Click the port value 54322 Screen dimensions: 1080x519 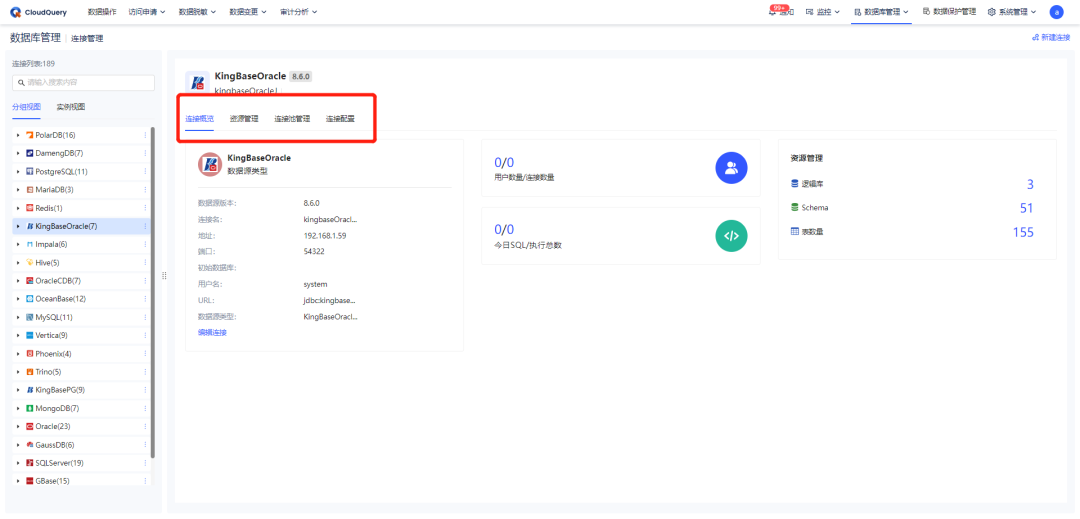(x=313, y=251)
